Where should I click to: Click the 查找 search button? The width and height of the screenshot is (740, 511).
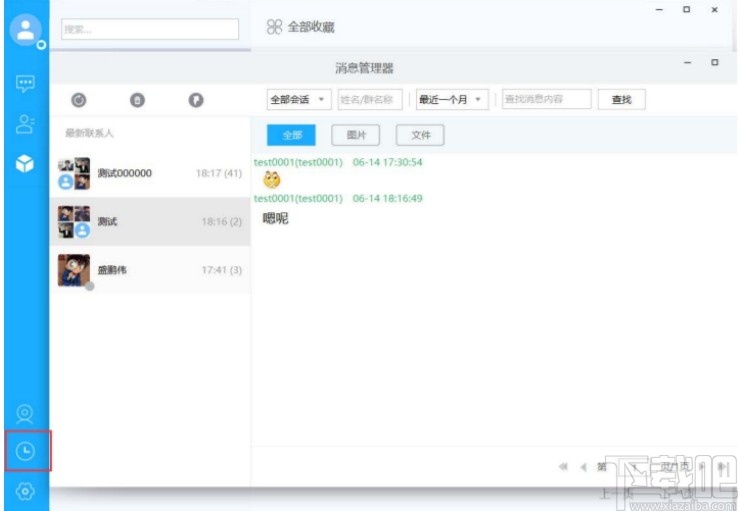point(622,100)
